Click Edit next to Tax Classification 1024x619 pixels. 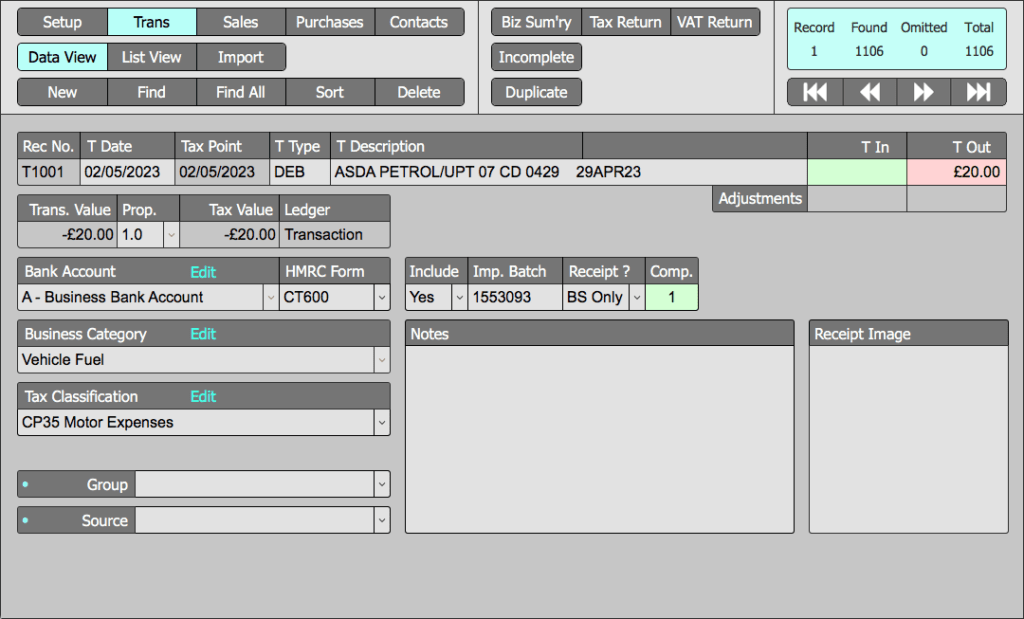pos(203,396)
